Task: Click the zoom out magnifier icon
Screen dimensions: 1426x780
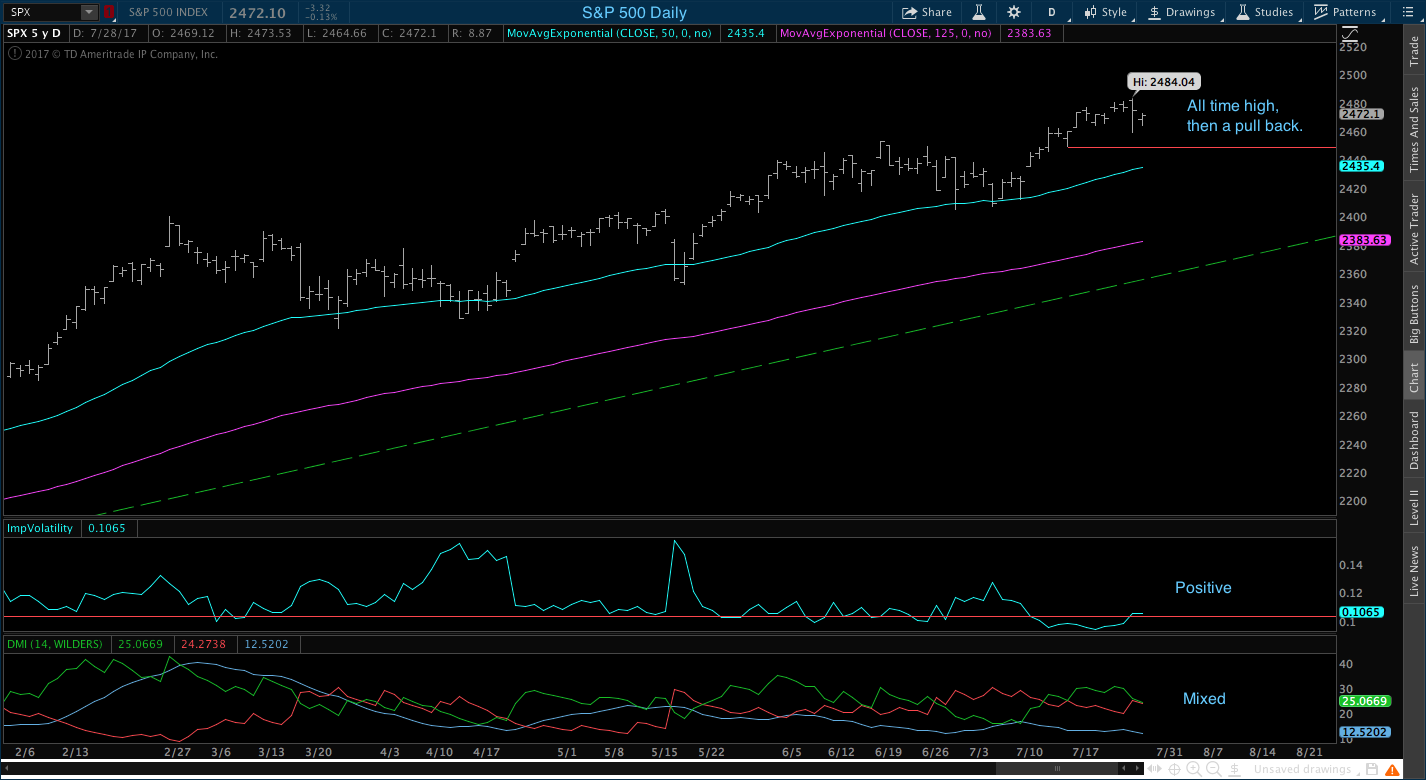Action: point(1214,769)
